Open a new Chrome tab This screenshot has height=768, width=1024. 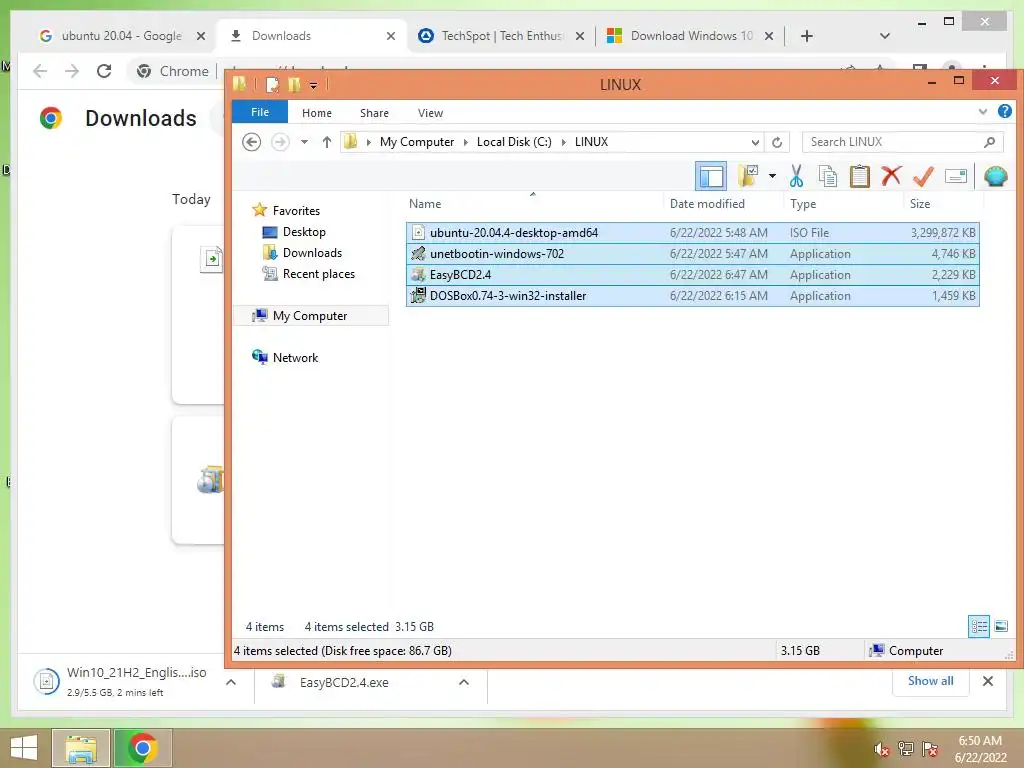[x=807, y=36]
